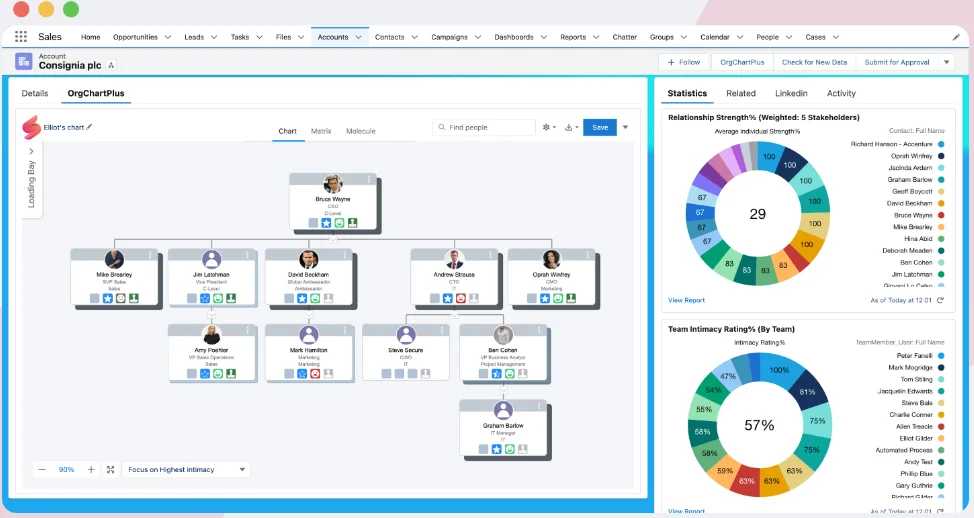Open Bruce Wayne card three-dot menu
Viewport: 974px width, 518px height.
pos(369,179)
